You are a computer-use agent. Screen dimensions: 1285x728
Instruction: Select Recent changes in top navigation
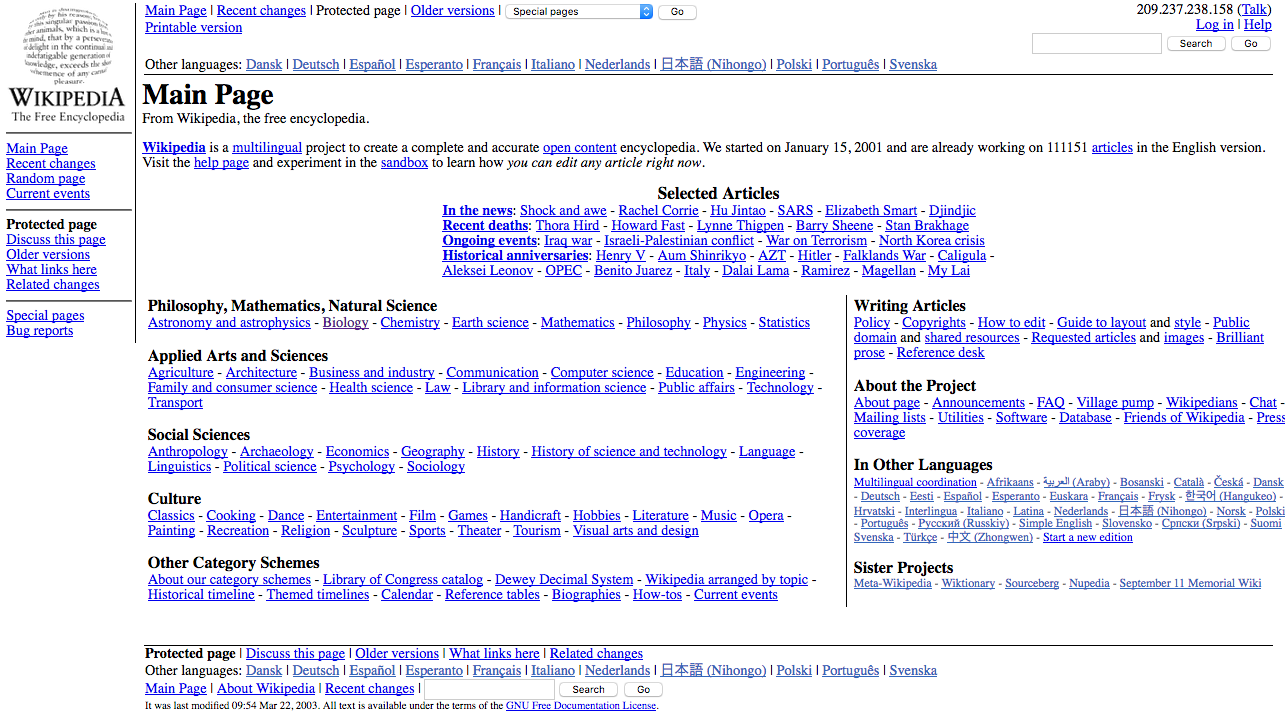260,10
